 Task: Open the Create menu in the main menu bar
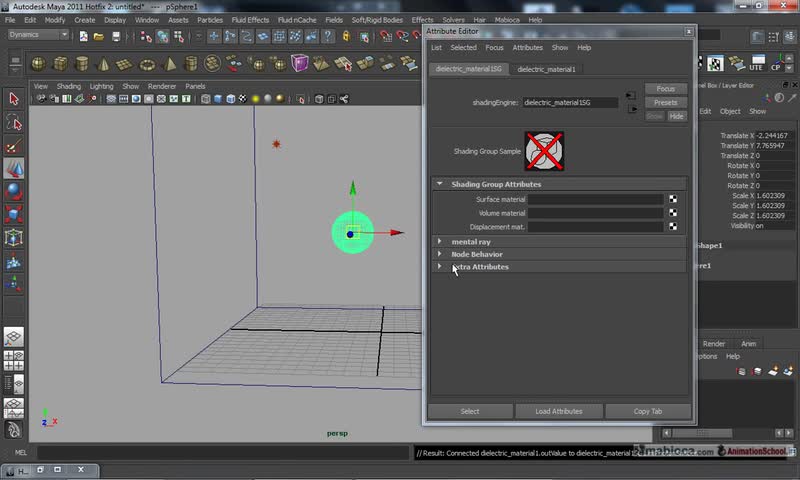click(x=85, y=20)
